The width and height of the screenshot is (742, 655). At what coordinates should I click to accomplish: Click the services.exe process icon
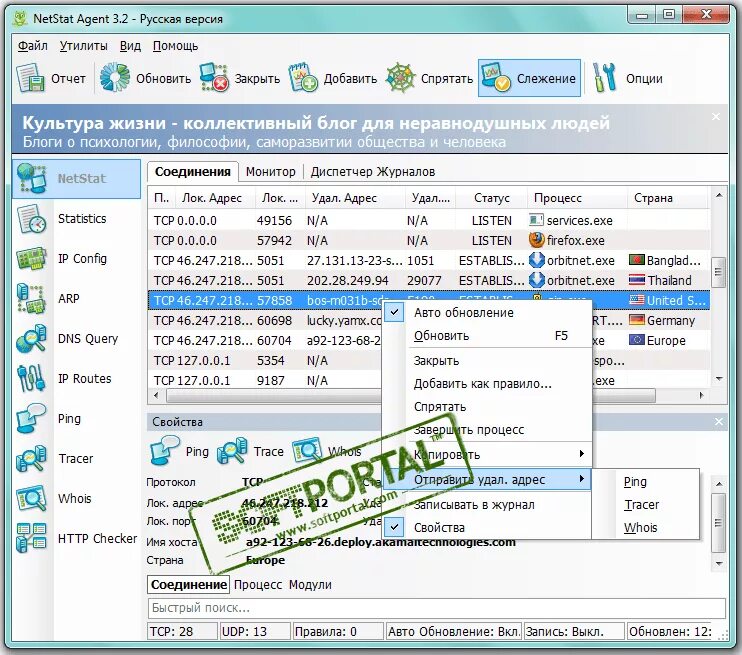536,220
